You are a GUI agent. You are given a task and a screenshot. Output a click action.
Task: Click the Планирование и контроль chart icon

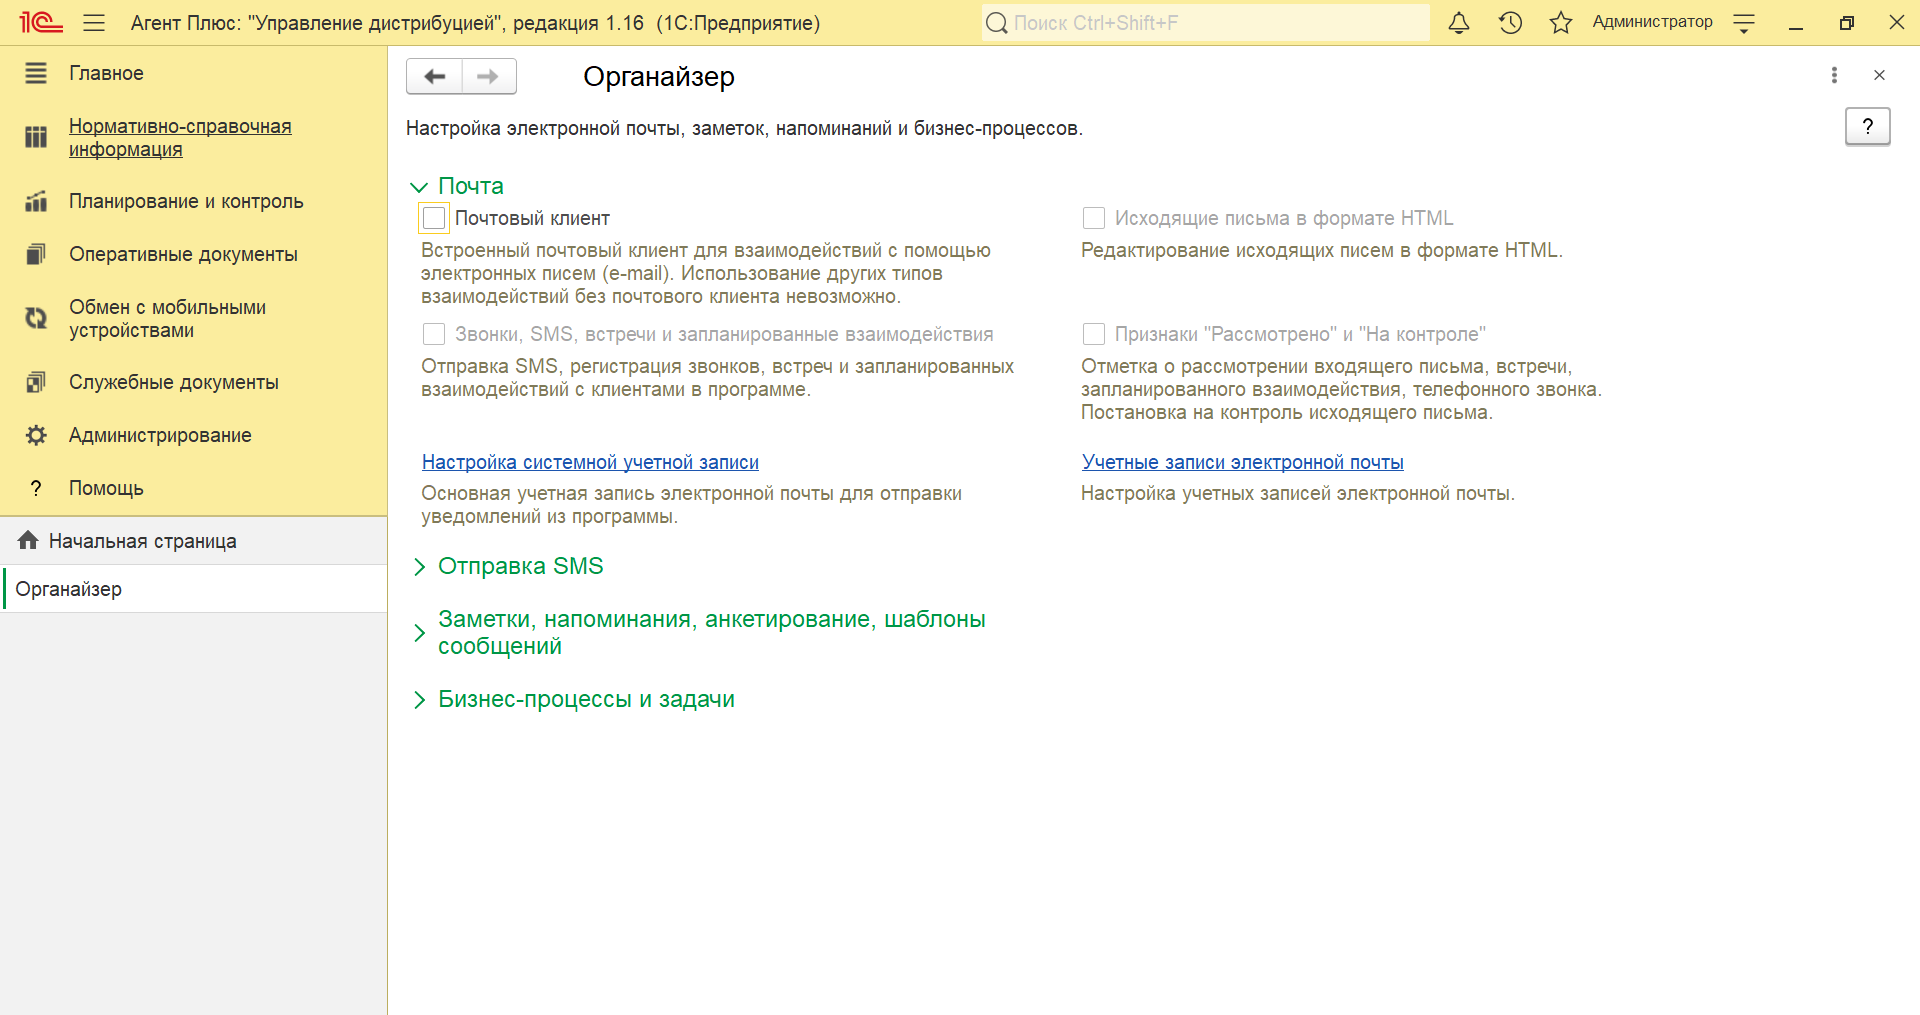coord(36,201)
